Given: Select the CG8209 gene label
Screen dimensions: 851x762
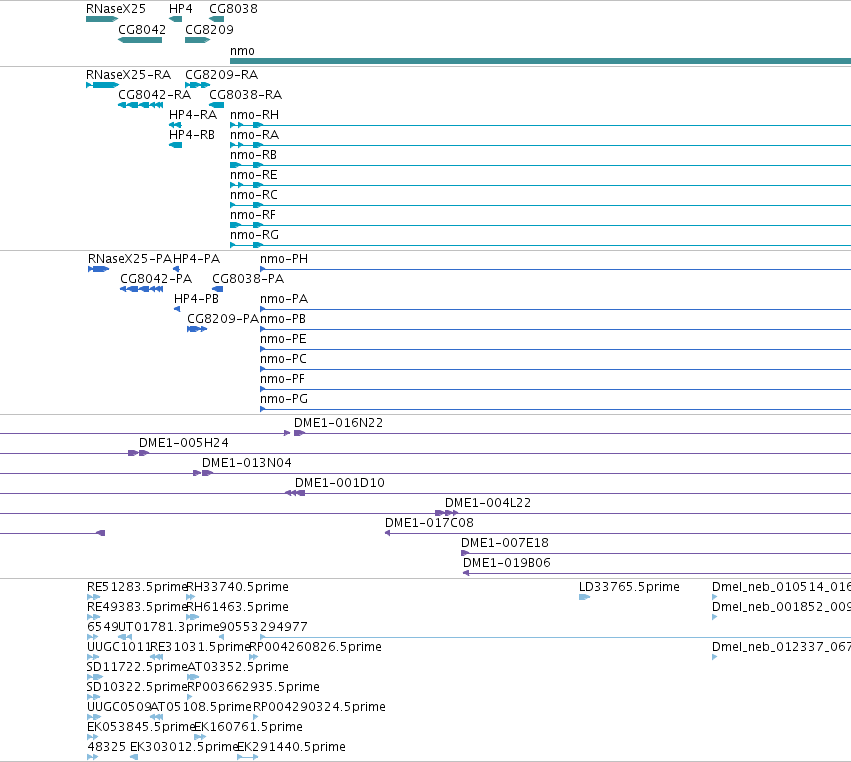Looking at the screenshot, I should [209, 30].
